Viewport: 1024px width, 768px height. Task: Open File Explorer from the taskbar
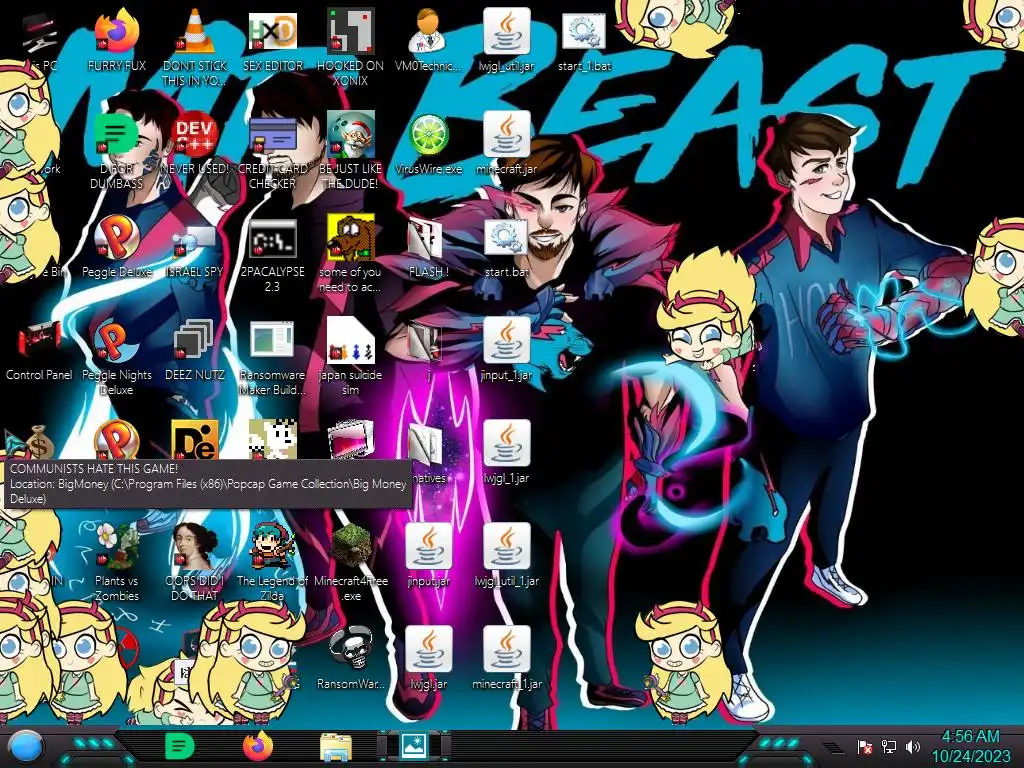pyautogui.click(x=336, y=746)
